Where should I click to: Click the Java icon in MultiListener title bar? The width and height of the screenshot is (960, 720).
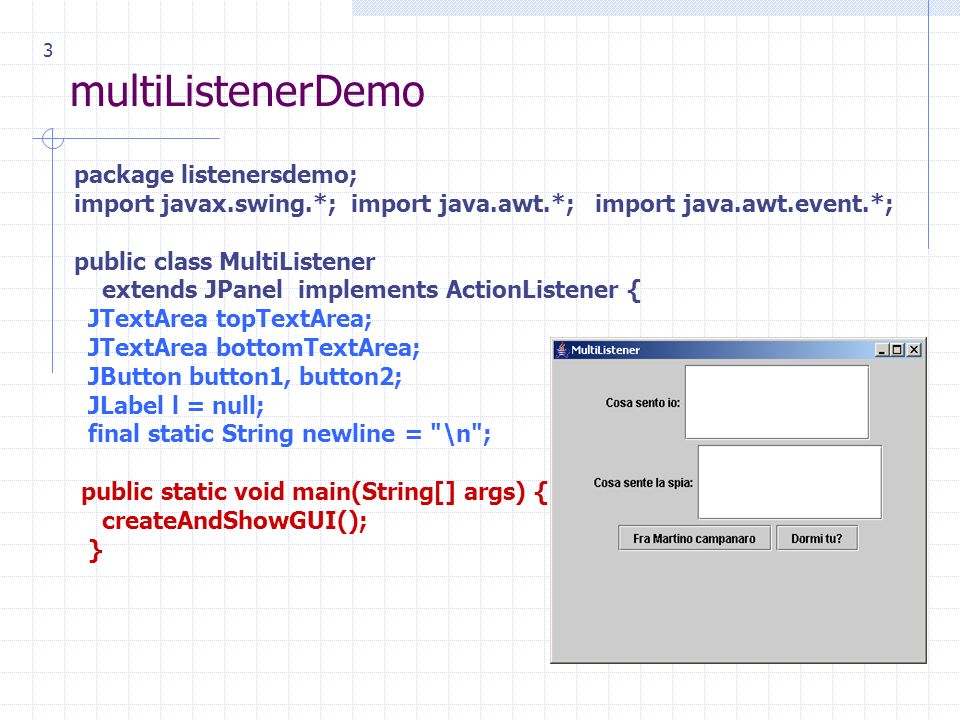[x=561, y=350]
